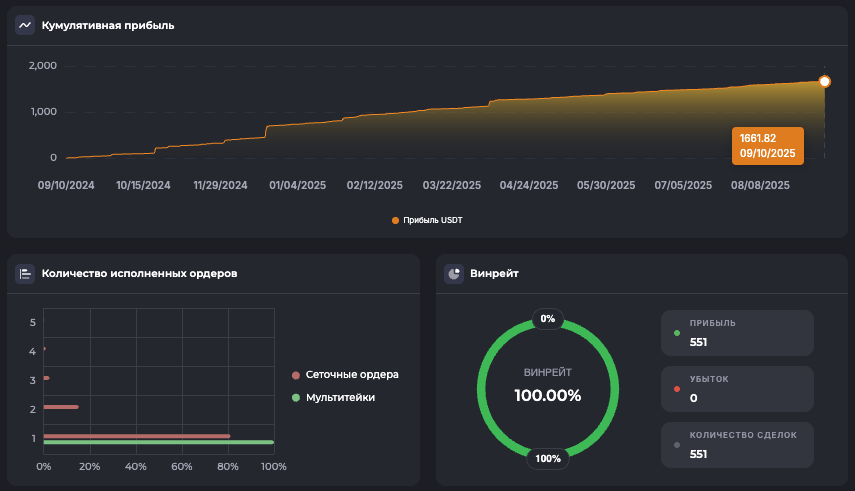The image size is (855, 491).
Task: Click the white endpoint marker on profit chart
Action: 824,82
